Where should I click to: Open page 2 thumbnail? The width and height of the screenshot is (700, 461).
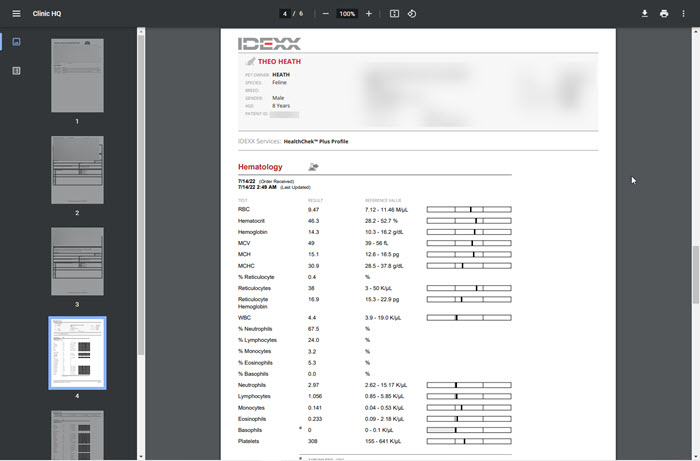click(x=77, y=170)
